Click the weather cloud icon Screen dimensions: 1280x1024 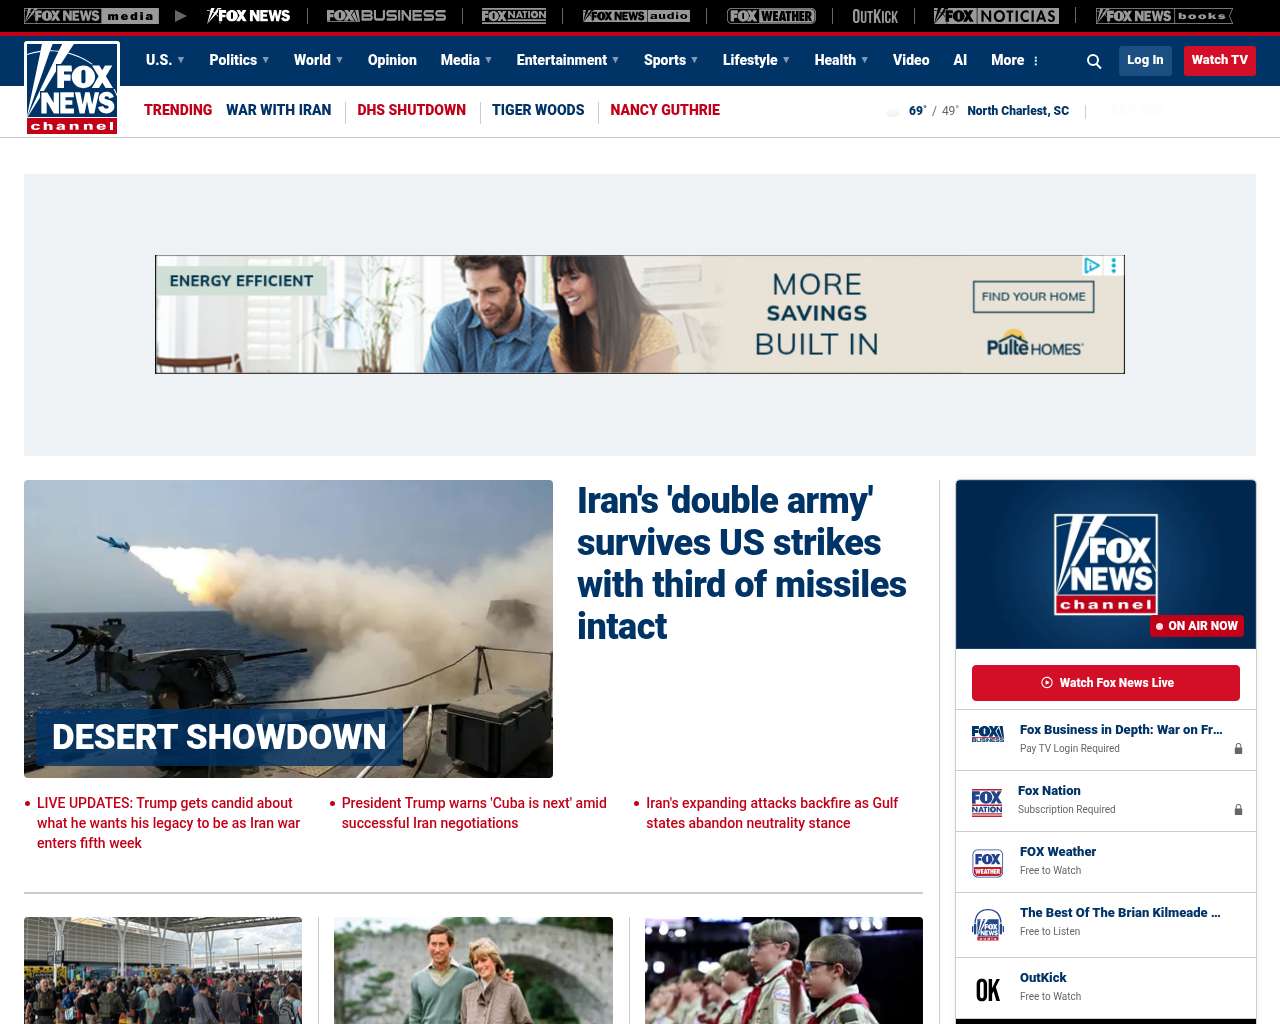pos(893,111)
